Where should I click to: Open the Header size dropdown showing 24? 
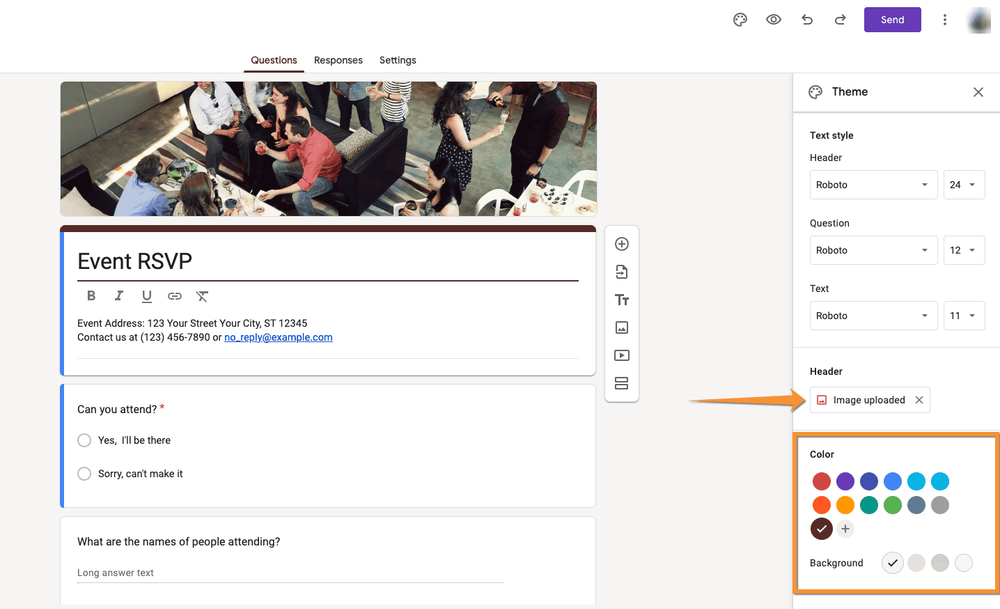click(963, 184)
